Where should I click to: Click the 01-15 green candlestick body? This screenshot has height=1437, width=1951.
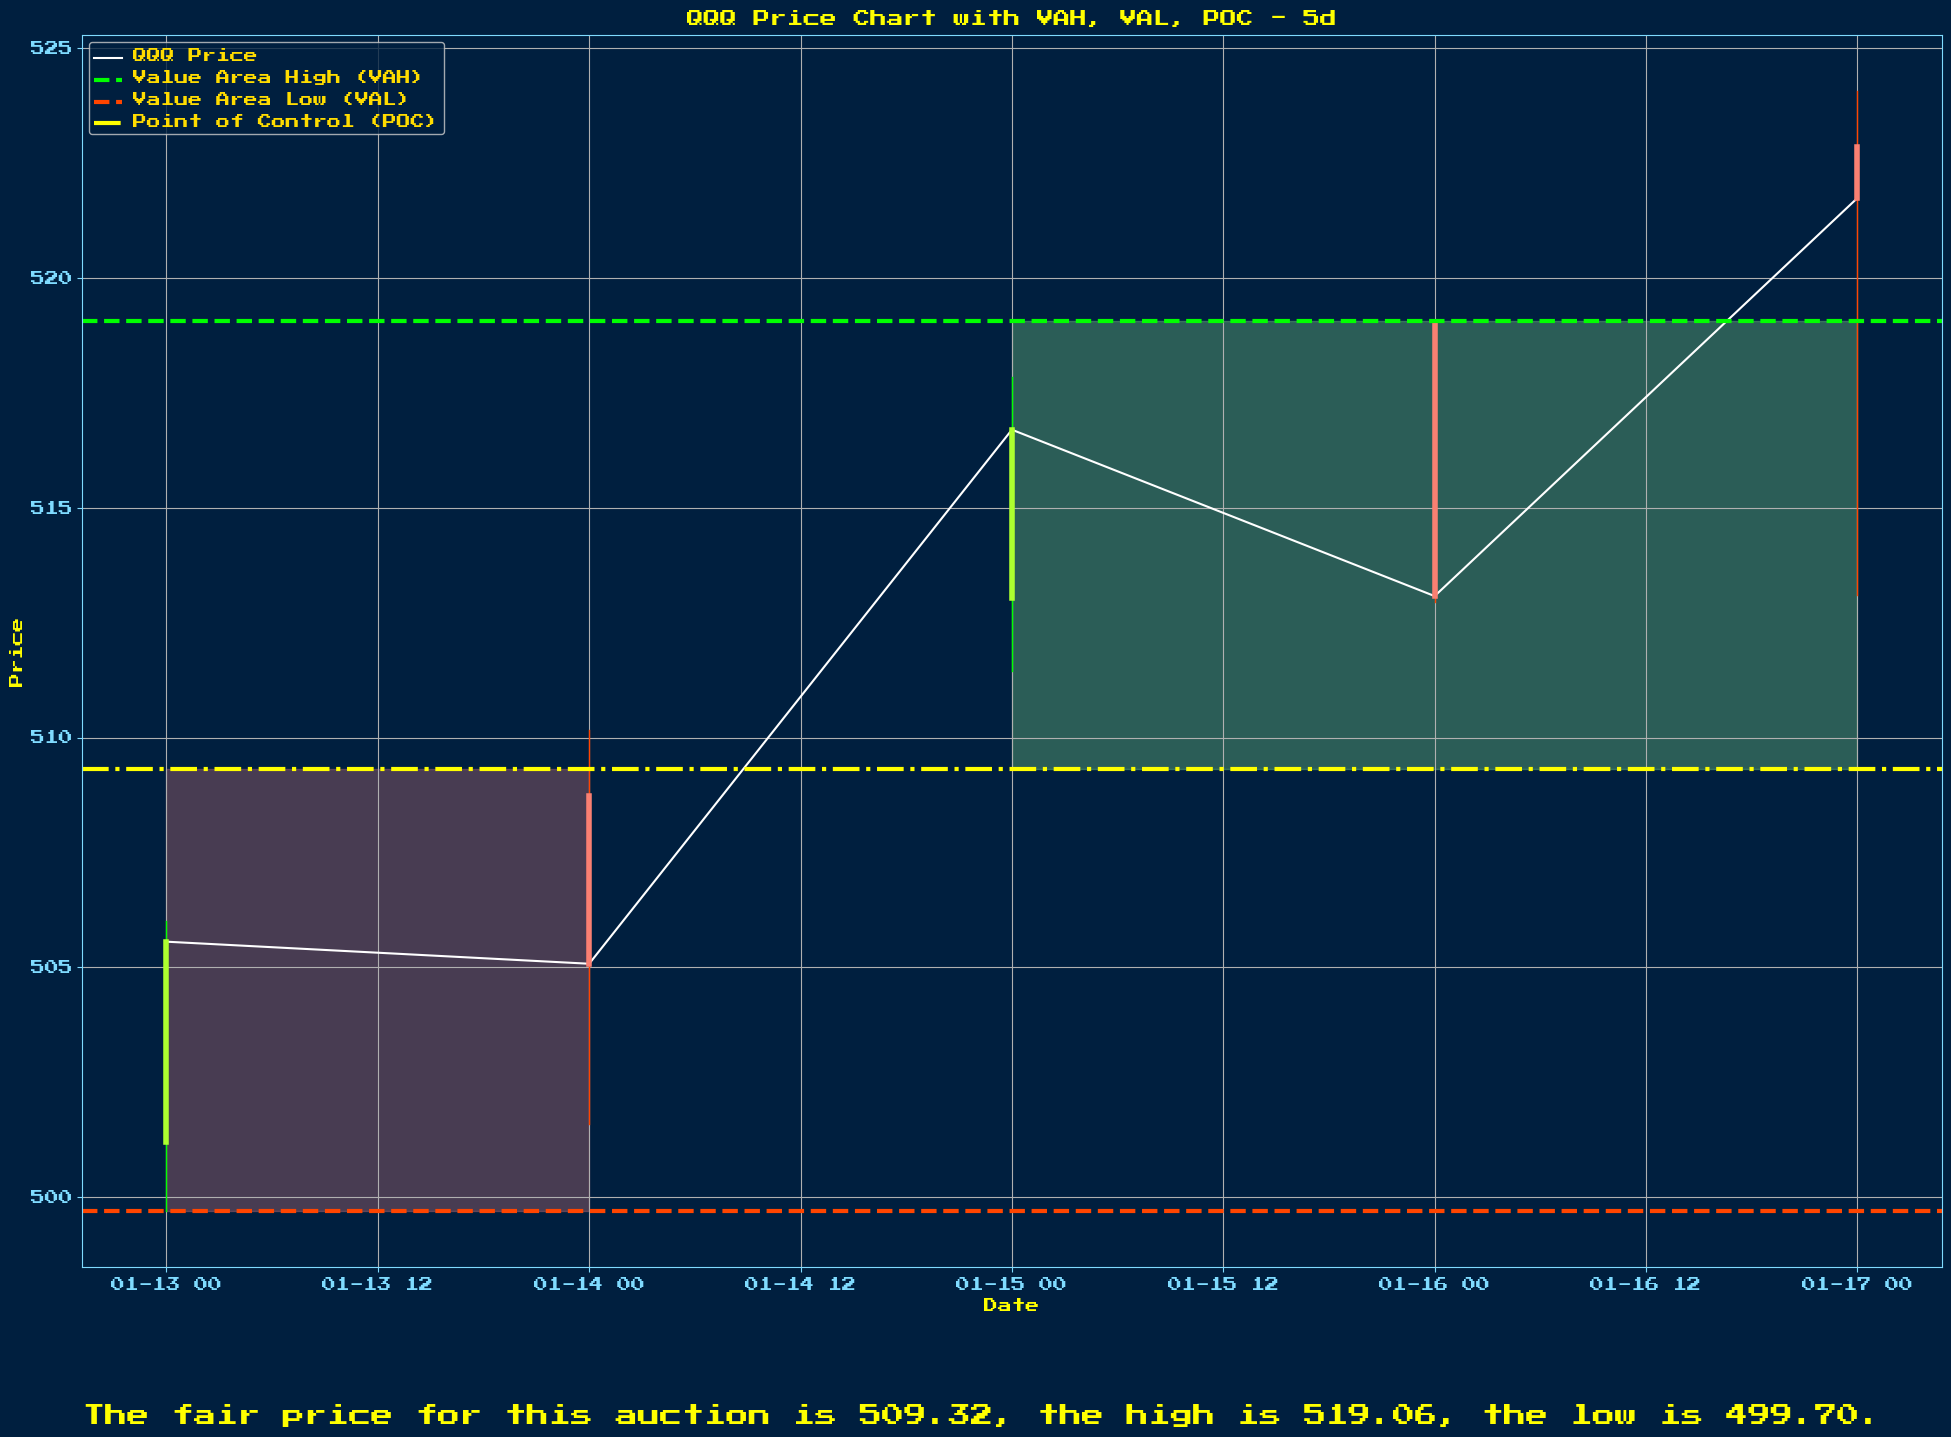pyautogui.click(x=1012, y=514)
